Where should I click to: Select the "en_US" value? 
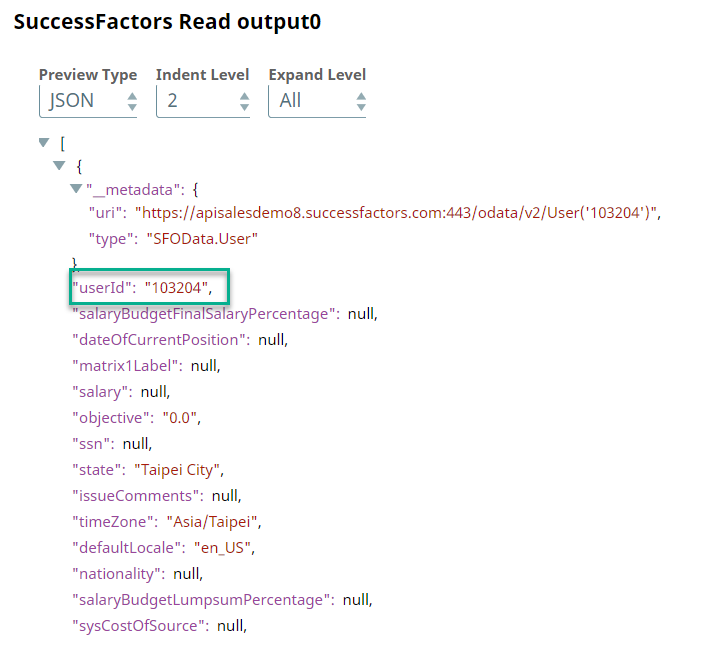[223, 548]
